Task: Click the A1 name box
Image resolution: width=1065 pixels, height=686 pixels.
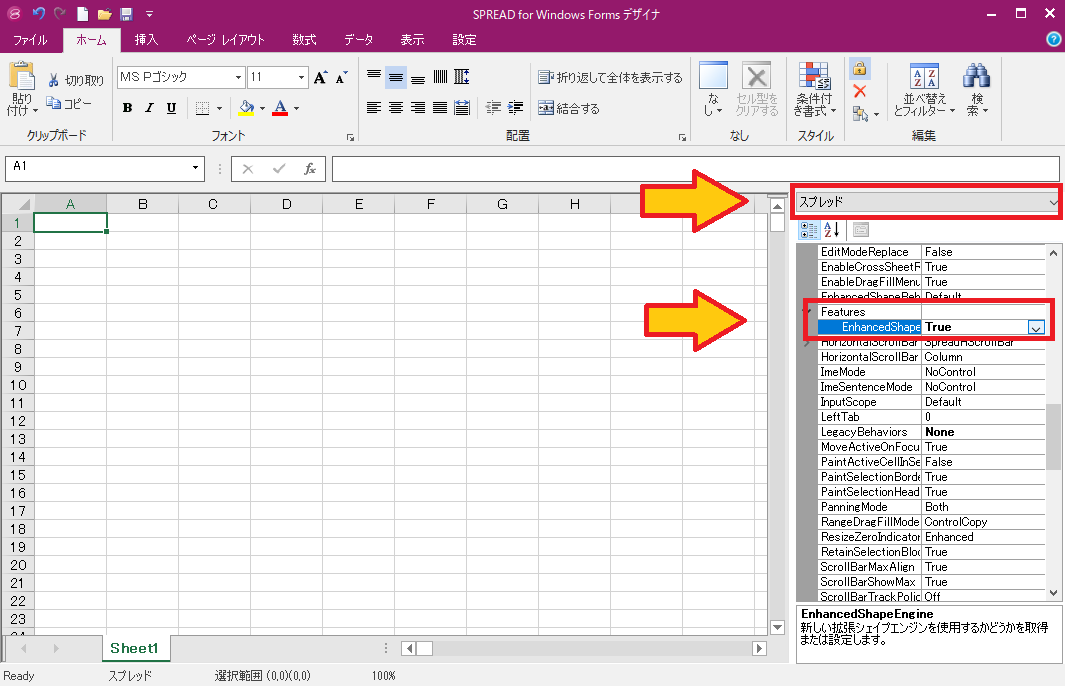Action: point(105,167)
